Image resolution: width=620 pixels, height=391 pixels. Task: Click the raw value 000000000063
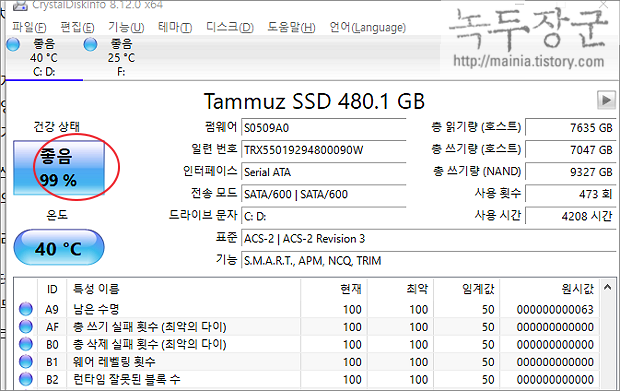tap(555, 309)
